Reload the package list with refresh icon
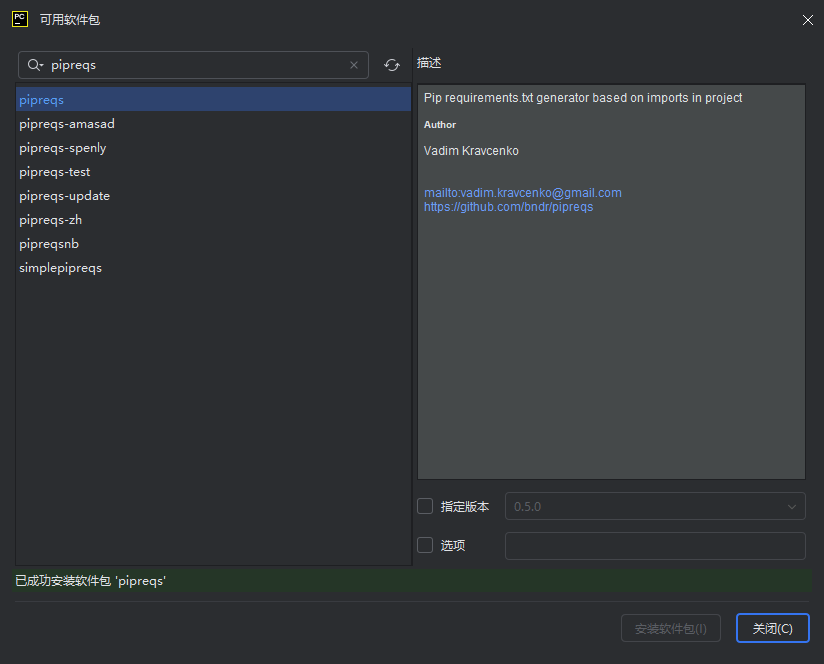Screen dimensions: 824x664 (392, 65)
